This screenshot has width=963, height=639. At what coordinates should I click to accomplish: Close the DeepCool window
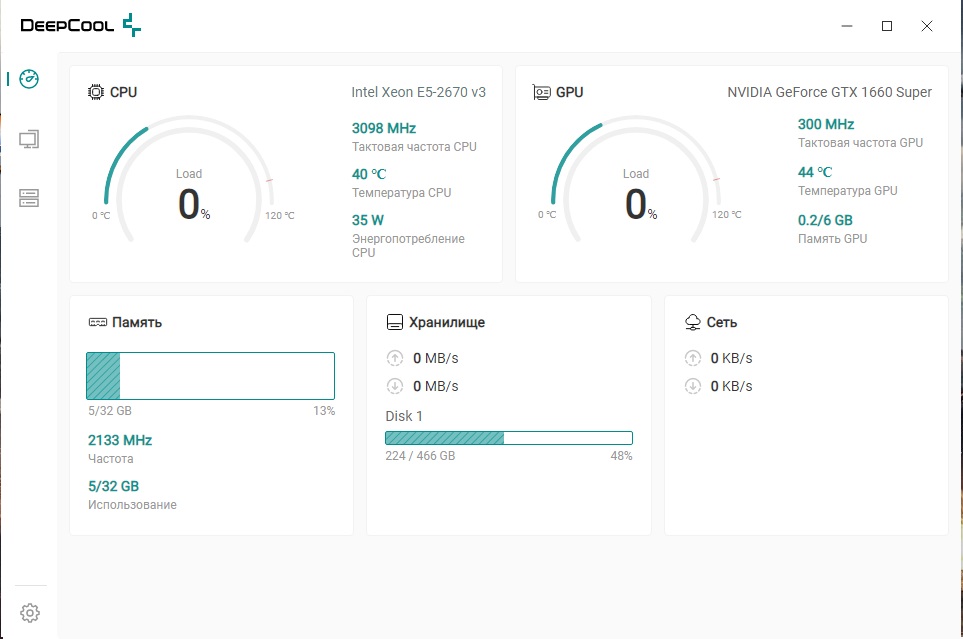pos(927,26)
